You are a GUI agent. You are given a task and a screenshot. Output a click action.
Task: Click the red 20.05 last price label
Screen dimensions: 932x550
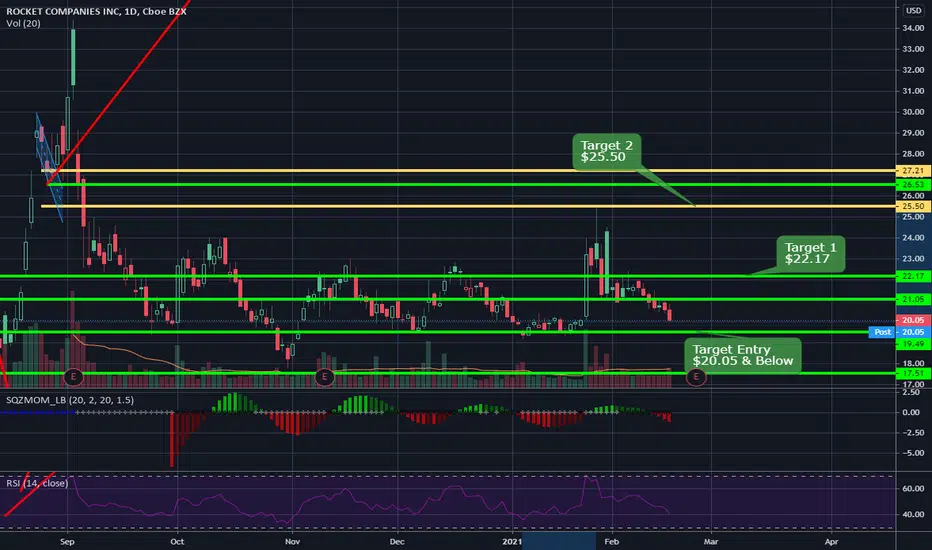(913, 320)
